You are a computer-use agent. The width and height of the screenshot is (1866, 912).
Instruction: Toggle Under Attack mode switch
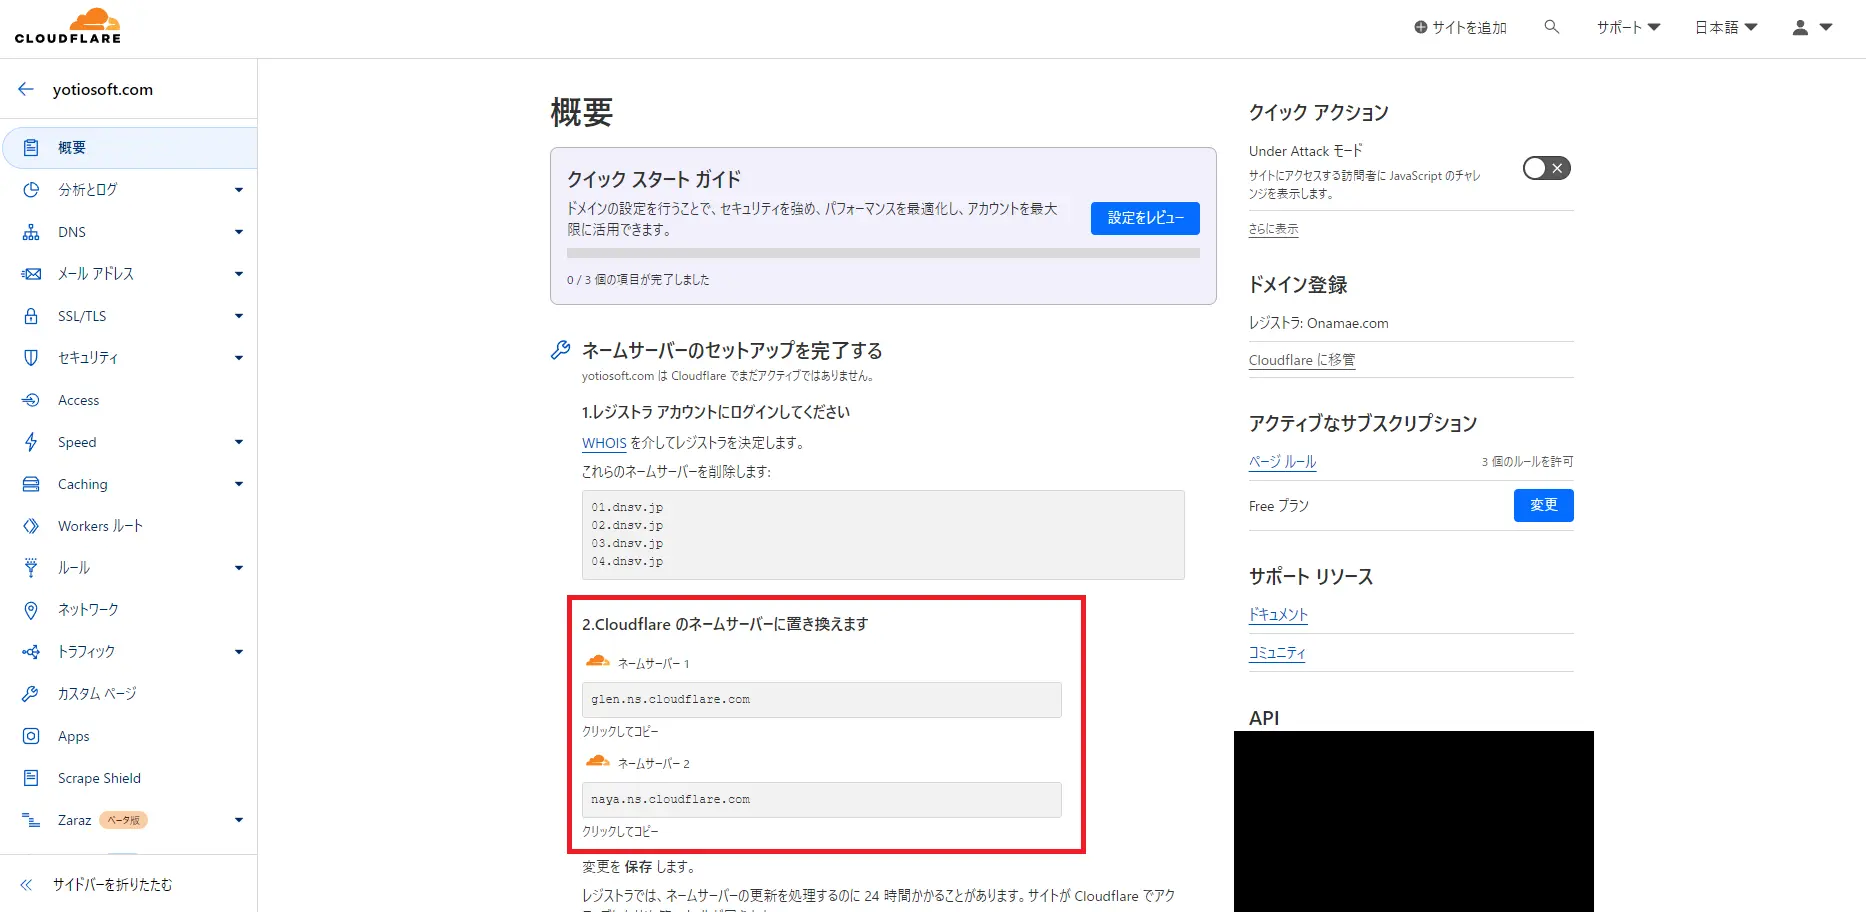[1546, 168]
